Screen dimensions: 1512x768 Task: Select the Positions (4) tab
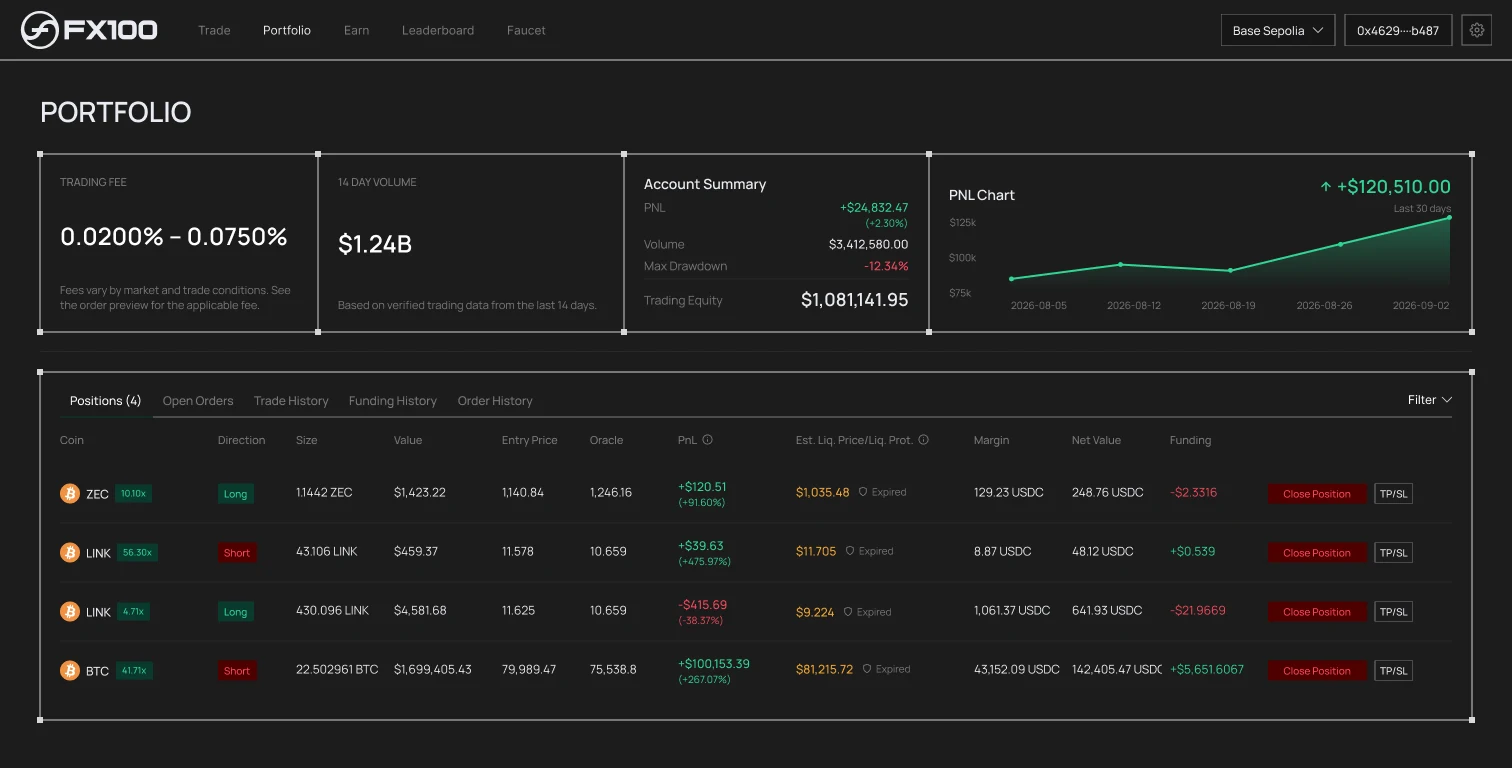[105, 401]
